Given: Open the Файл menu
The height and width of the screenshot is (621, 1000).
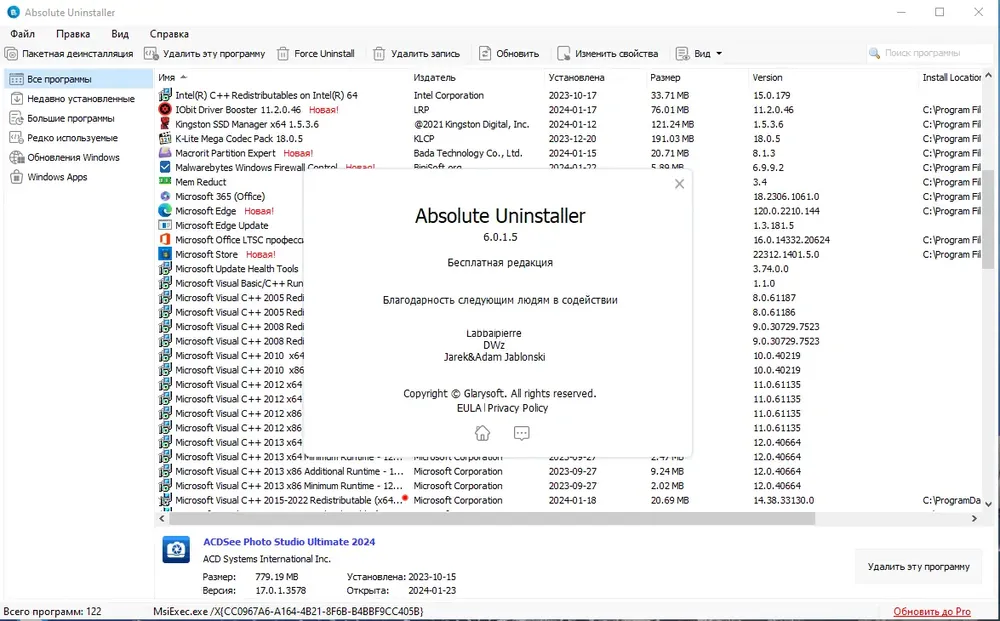Looking at the screenshot, I should pos(22,34).
